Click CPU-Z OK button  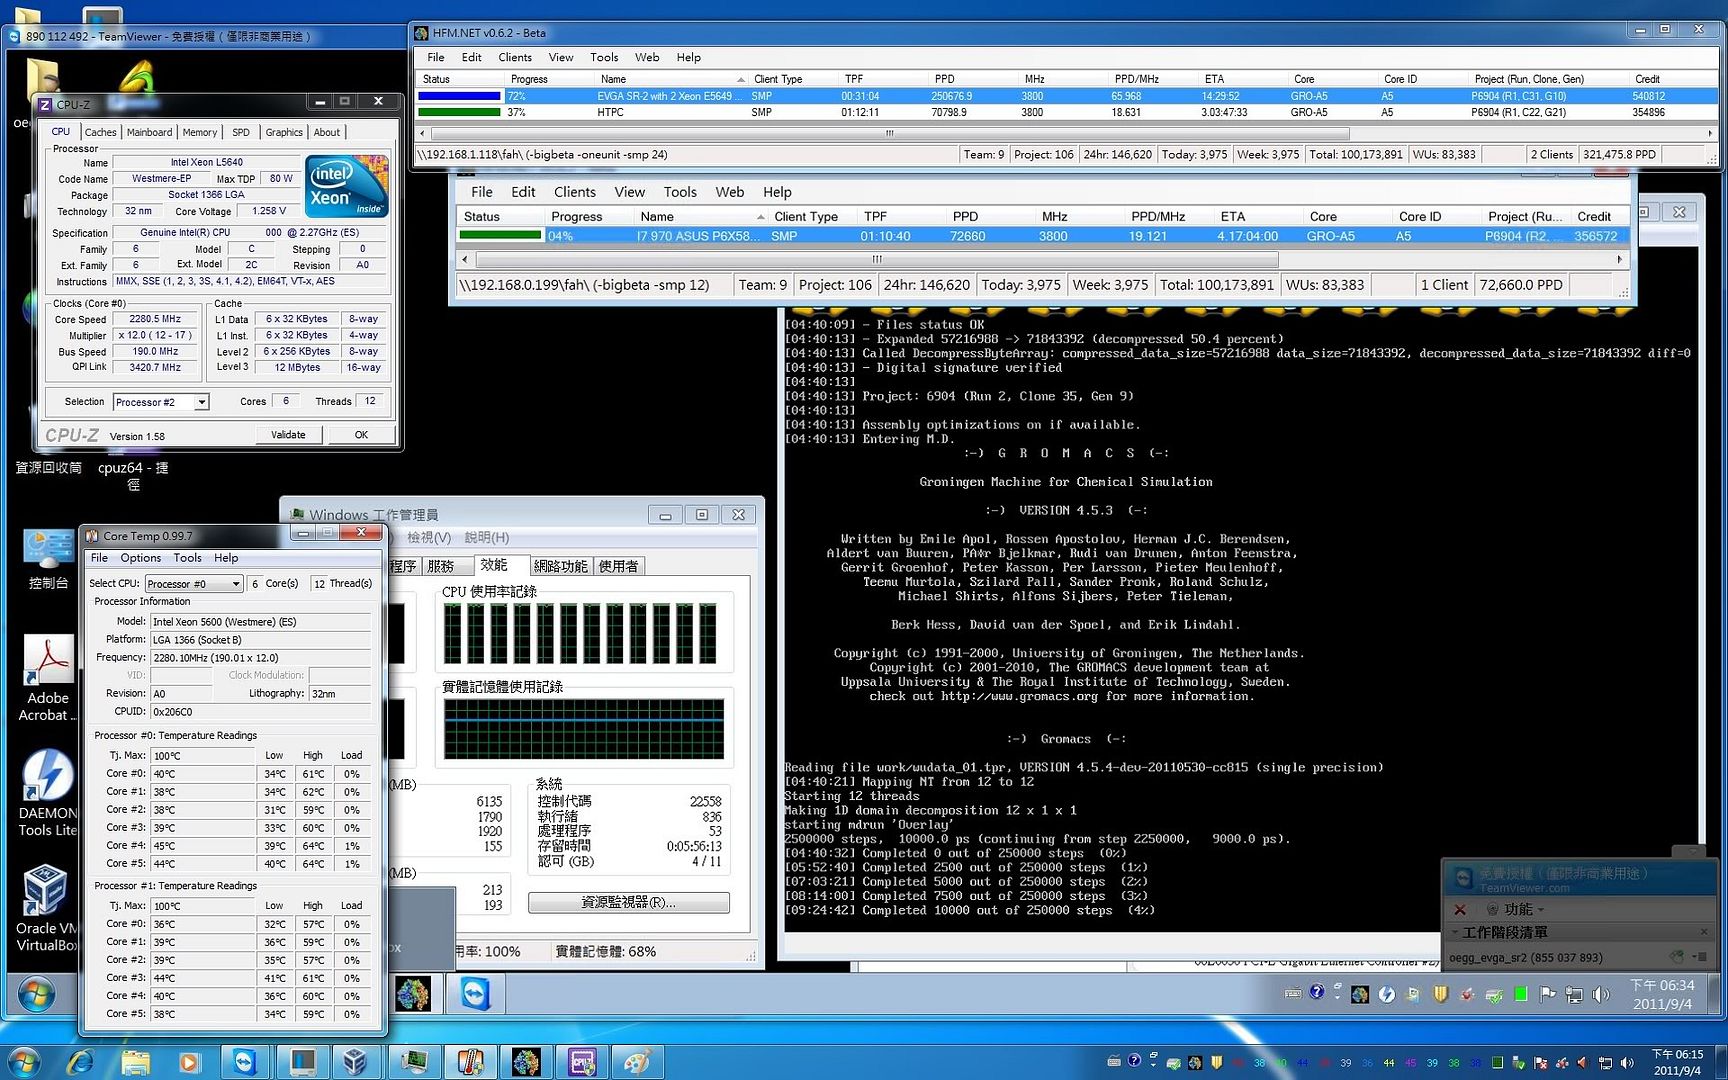[x=361, y=435]
